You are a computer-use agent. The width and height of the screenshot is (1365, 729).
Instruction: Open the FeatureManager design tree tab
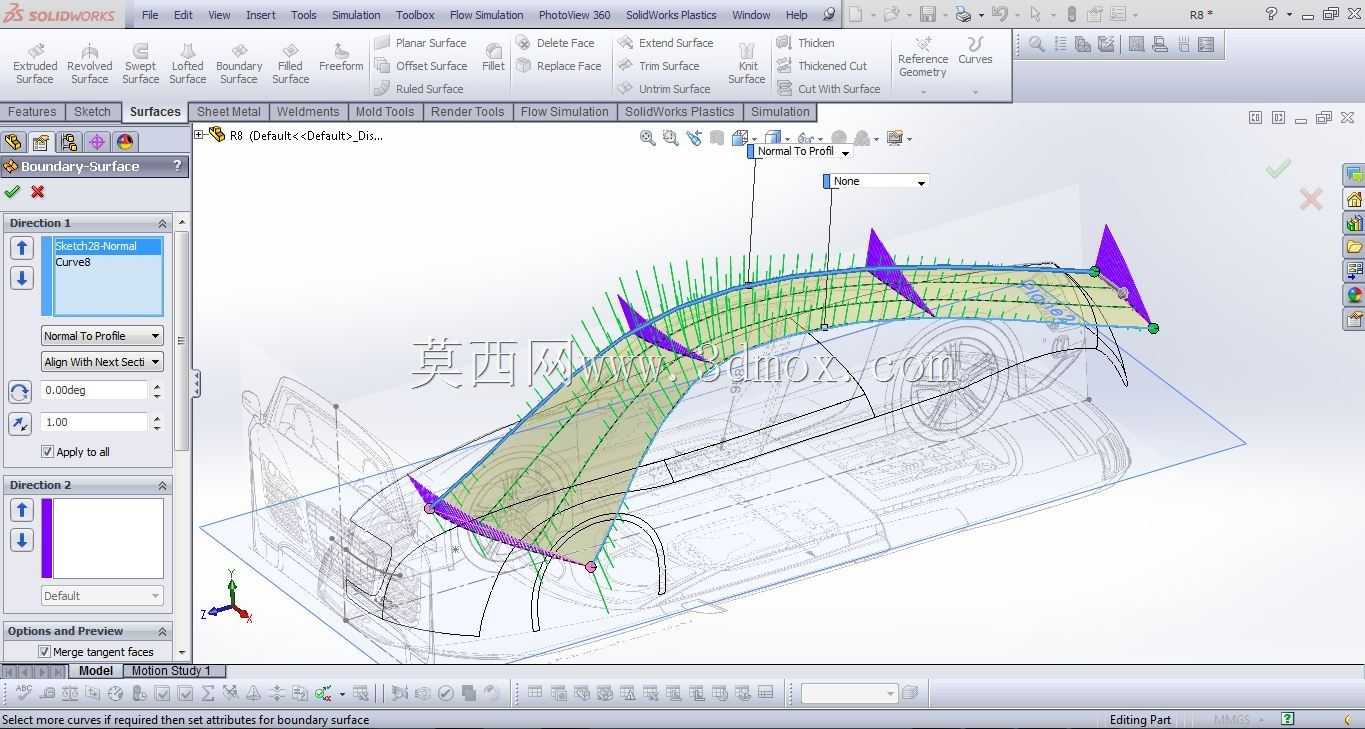pos(13,142)
